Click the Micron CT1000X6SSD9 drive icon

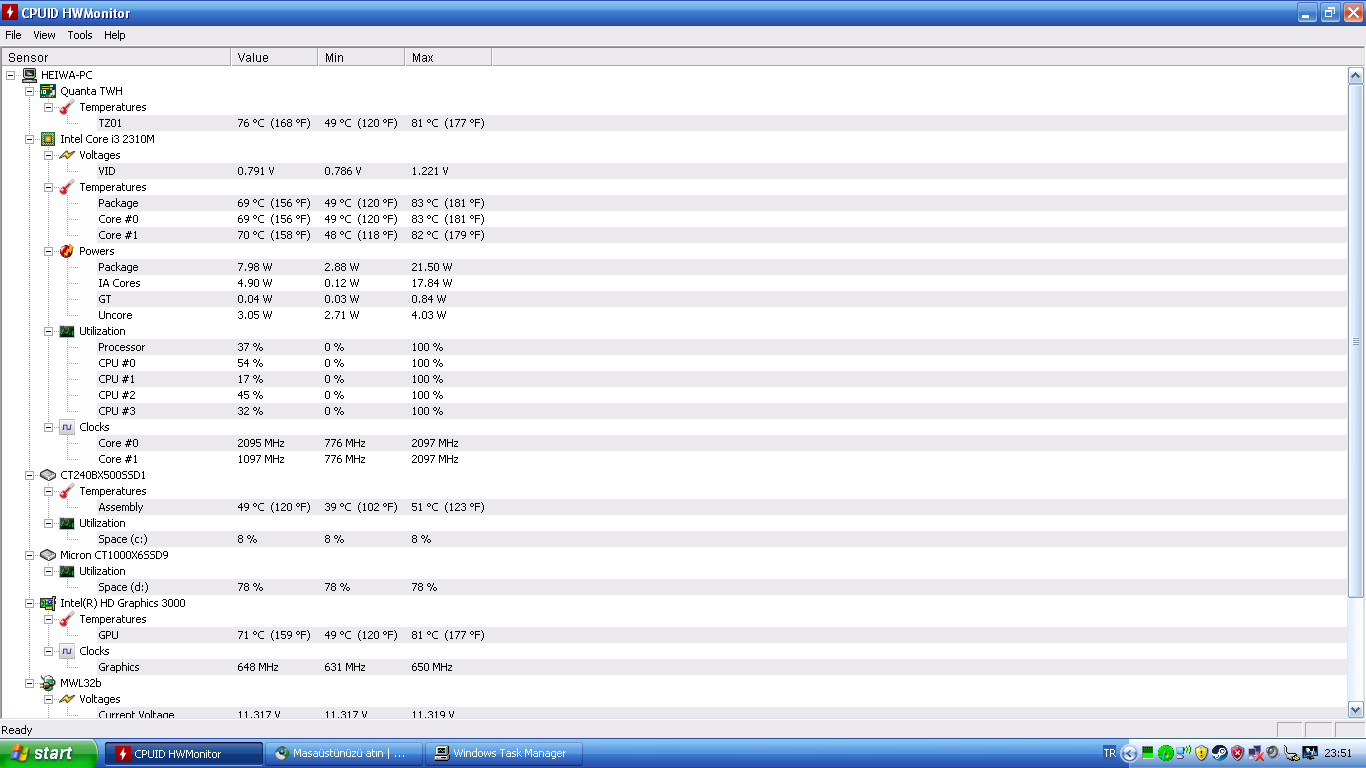48,555
